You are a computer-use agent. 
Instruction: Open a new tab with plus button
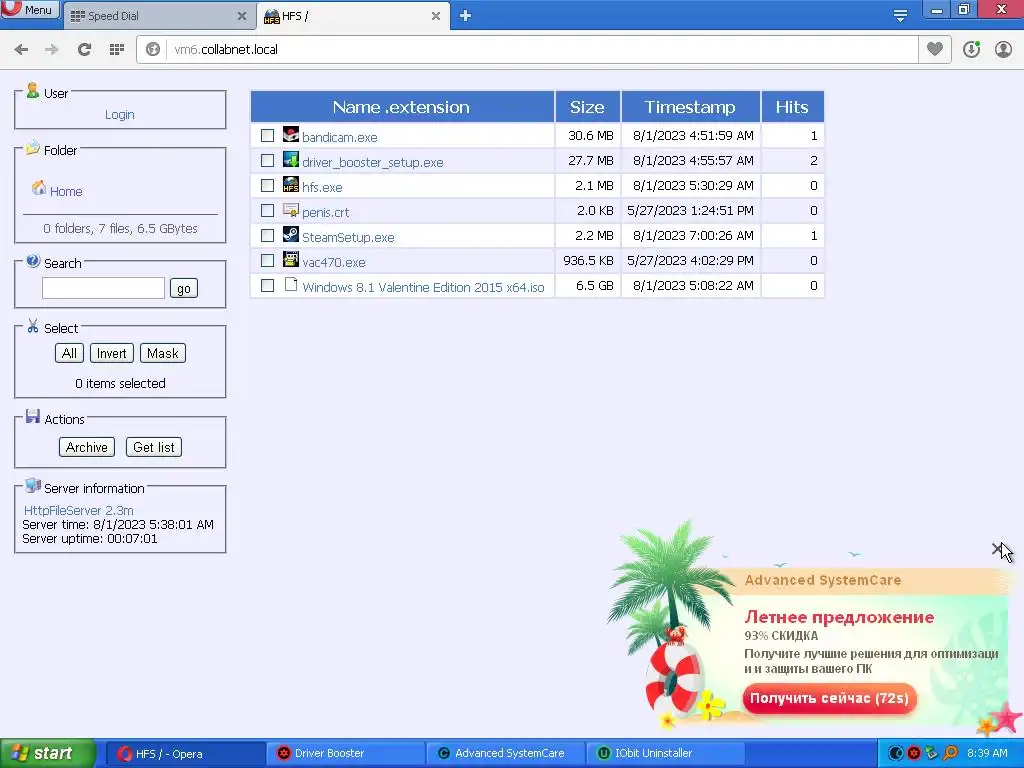(x=465, y=16)
